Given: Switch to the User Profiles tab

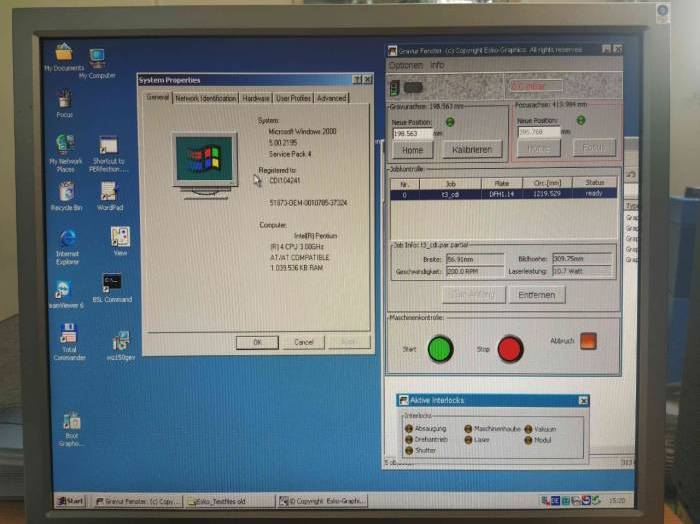Looking at the screenshot, I should (293, 98).
